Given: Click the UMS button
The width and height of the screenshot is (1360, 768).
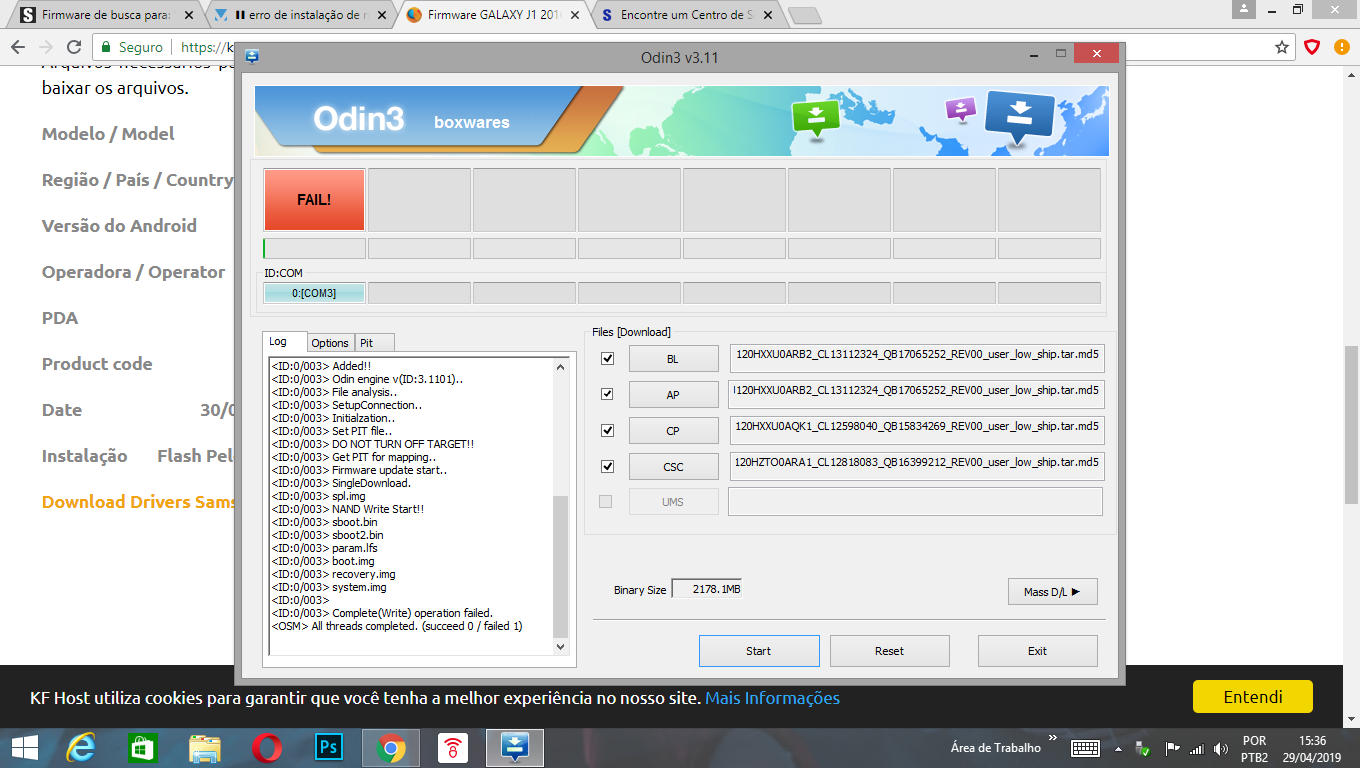Looking at the screenshot, I should (673, 502).
